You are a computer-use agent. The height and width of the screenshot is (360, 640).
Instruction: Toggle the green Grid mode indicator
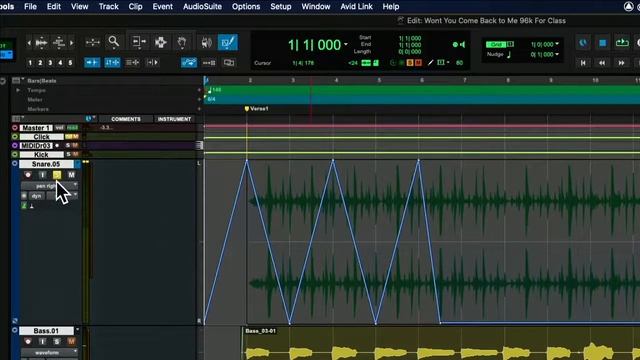(496, 44)
